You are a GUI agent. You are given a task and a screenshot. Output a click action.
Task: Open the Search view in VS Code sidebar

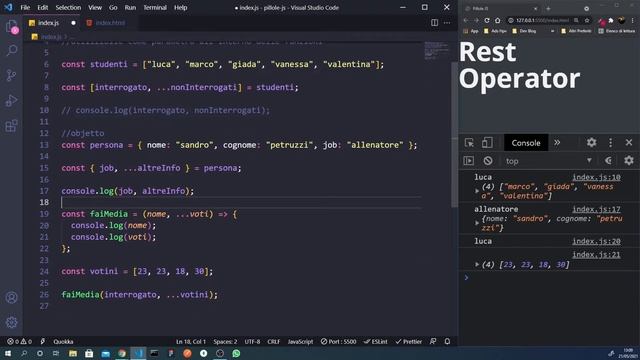click(x=12, y=51)
